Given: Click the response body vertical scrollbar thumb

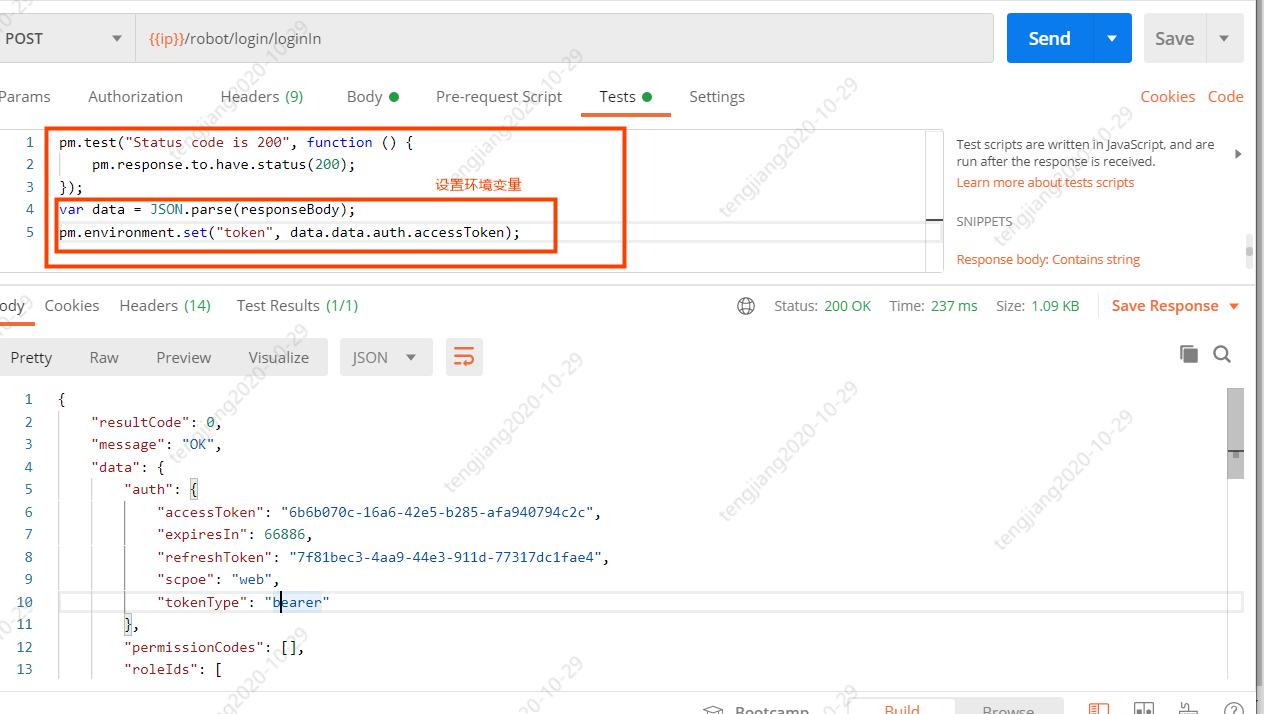Looking at the screenshot, I should [x=1236, y=434].
